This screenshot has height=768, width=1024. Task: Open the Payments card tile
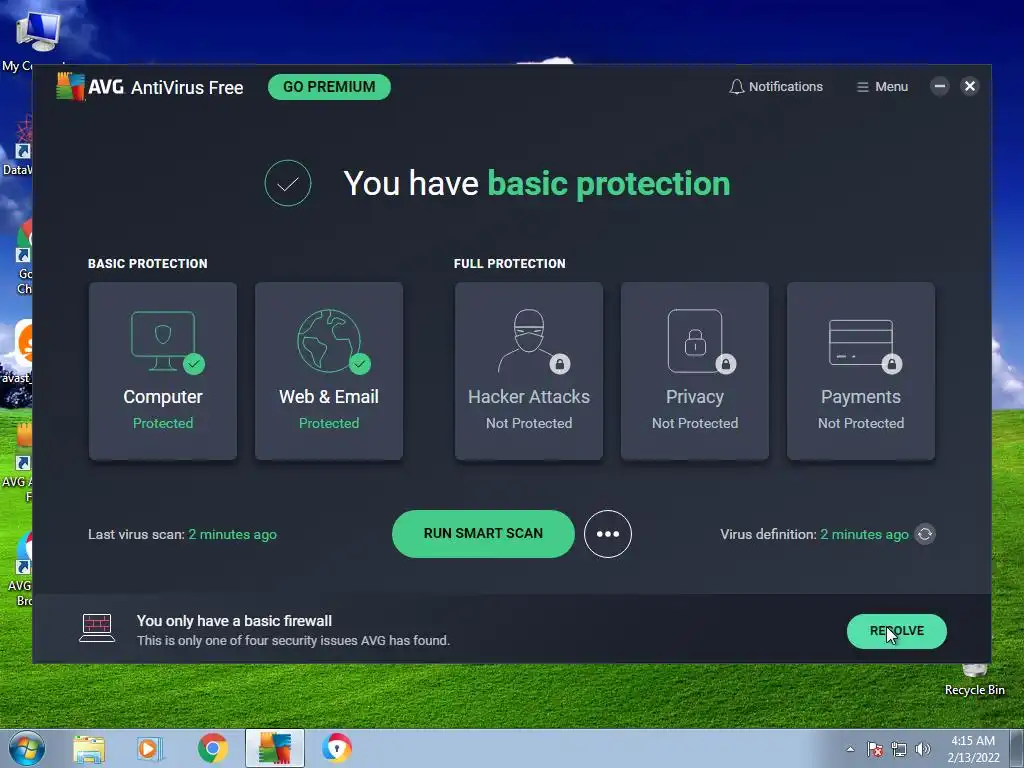861,371
